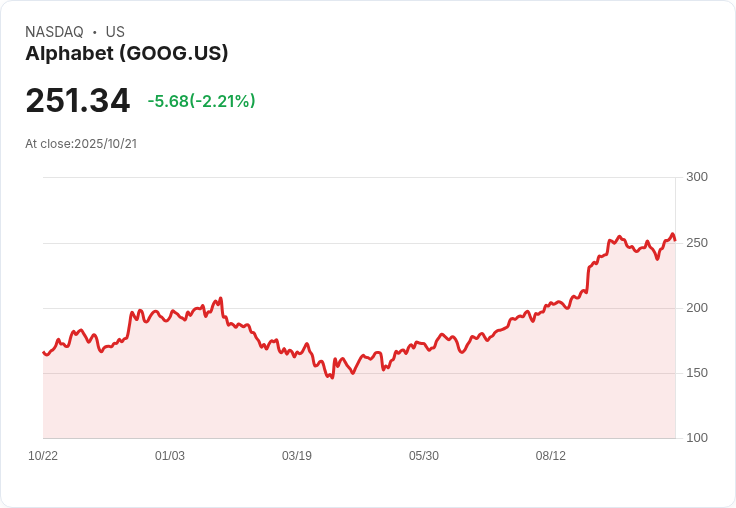The width and height of the screenshot is (736, 508).
Task: Select the green -5.68(-2.21%) change text
Action: (x=201, y=101)
